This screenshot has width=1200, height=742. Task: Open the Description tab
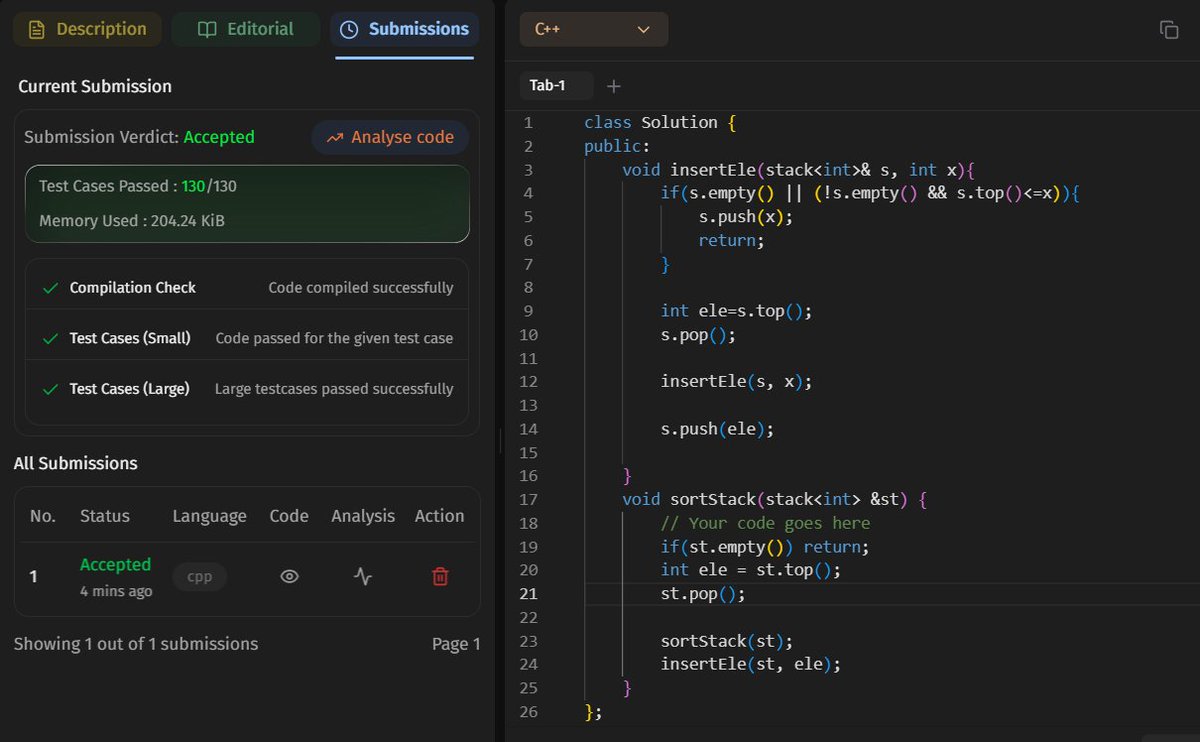87,29
